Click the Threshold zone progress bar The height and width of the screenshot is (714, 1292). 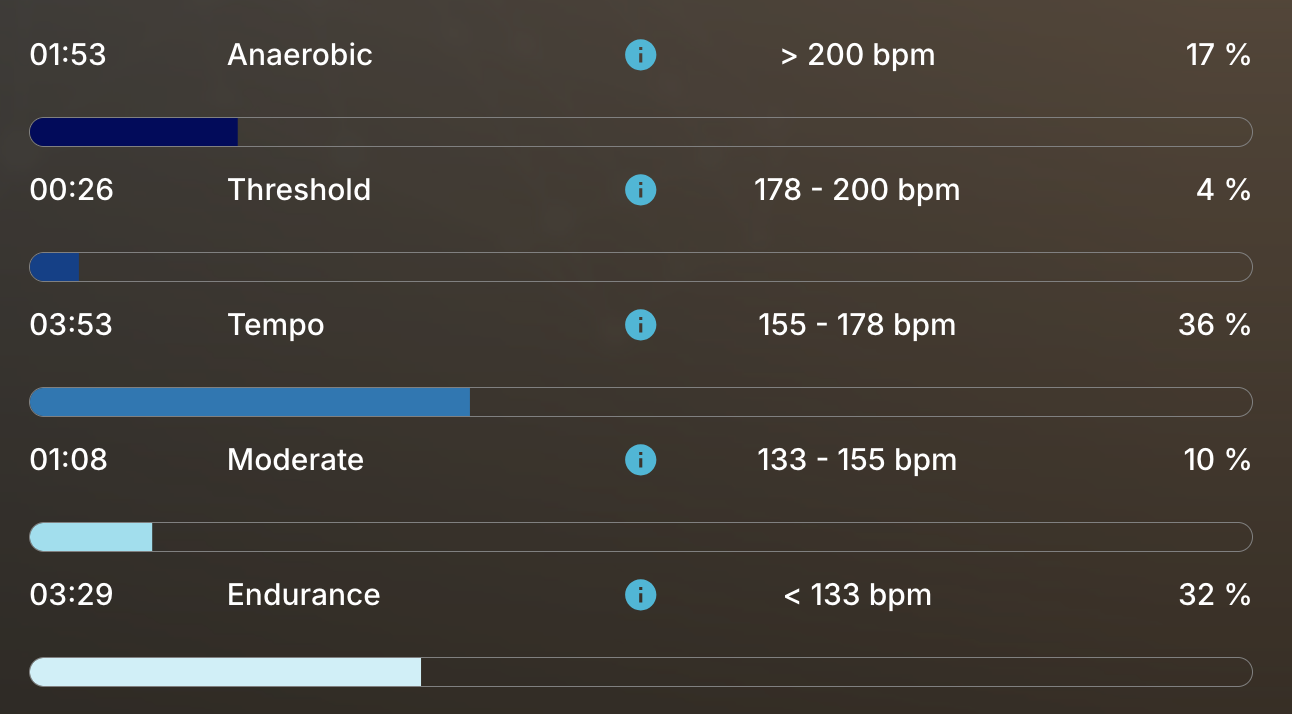pyautogui.click(x=640, y=267)
